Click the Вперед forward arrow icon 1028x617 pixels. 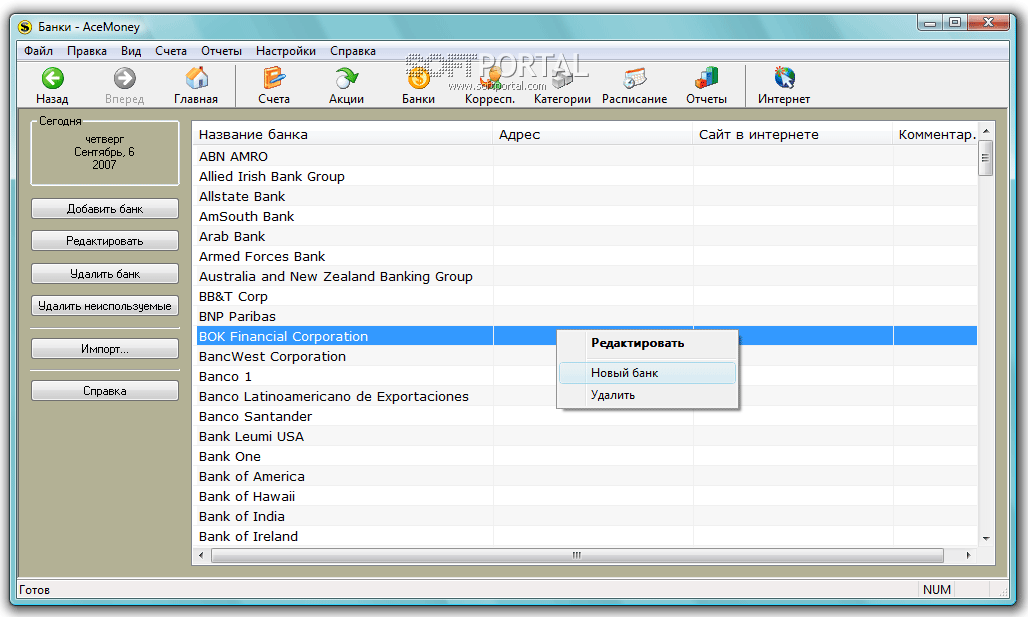point(125,78)
